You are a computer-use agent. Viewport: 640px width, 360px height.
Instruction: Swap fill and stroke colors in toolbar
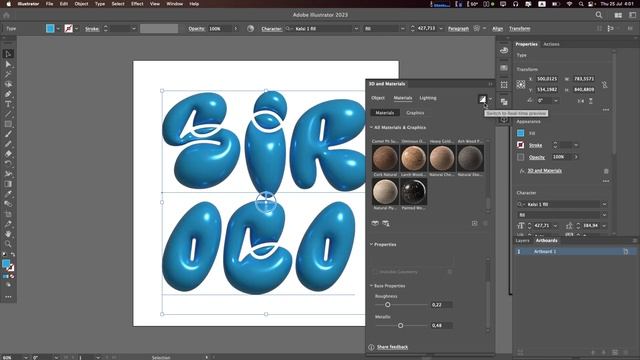13,254
